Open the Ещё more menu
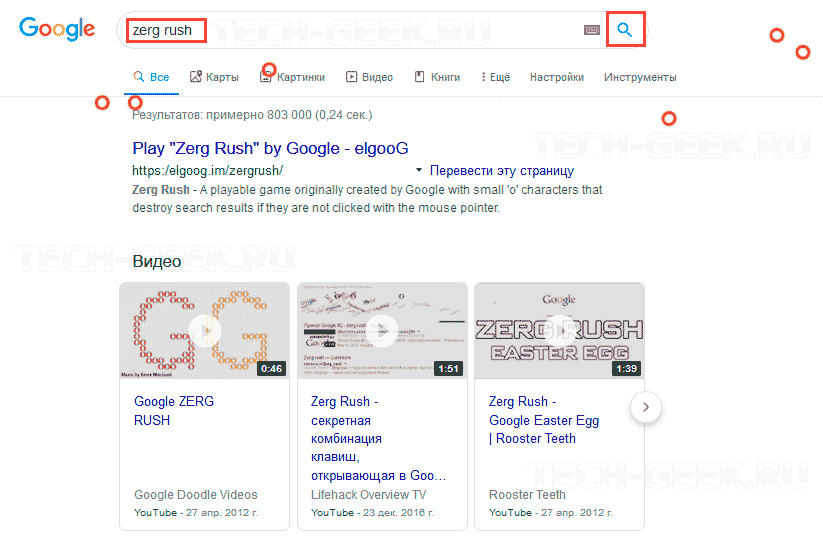 (x=495, y=77)
